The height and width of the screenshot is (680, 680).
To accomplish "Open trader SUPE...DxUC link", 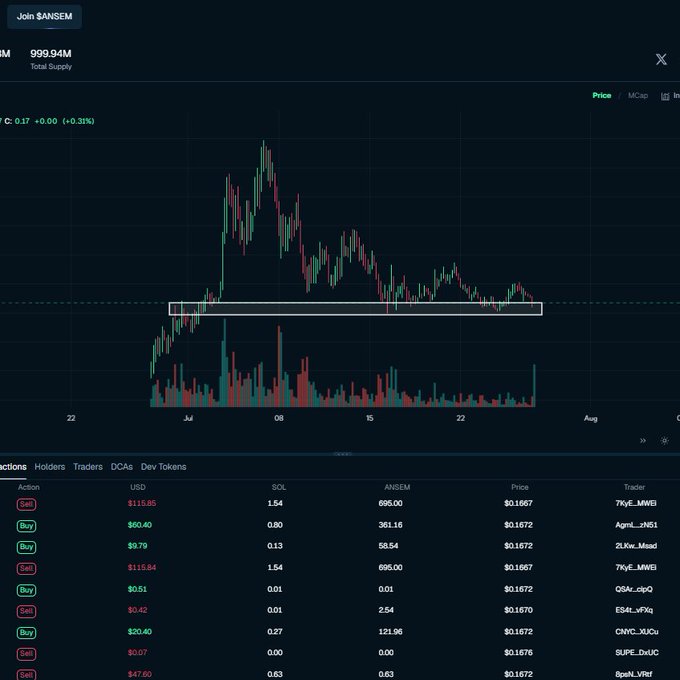I will [637, 652].
